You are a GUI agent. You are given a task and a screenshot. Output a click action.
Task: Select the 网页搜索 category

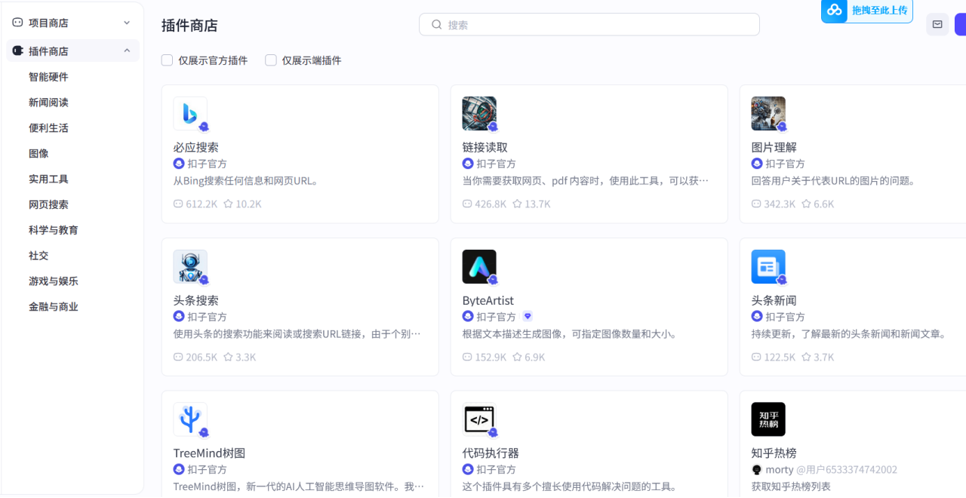(49, 204)
